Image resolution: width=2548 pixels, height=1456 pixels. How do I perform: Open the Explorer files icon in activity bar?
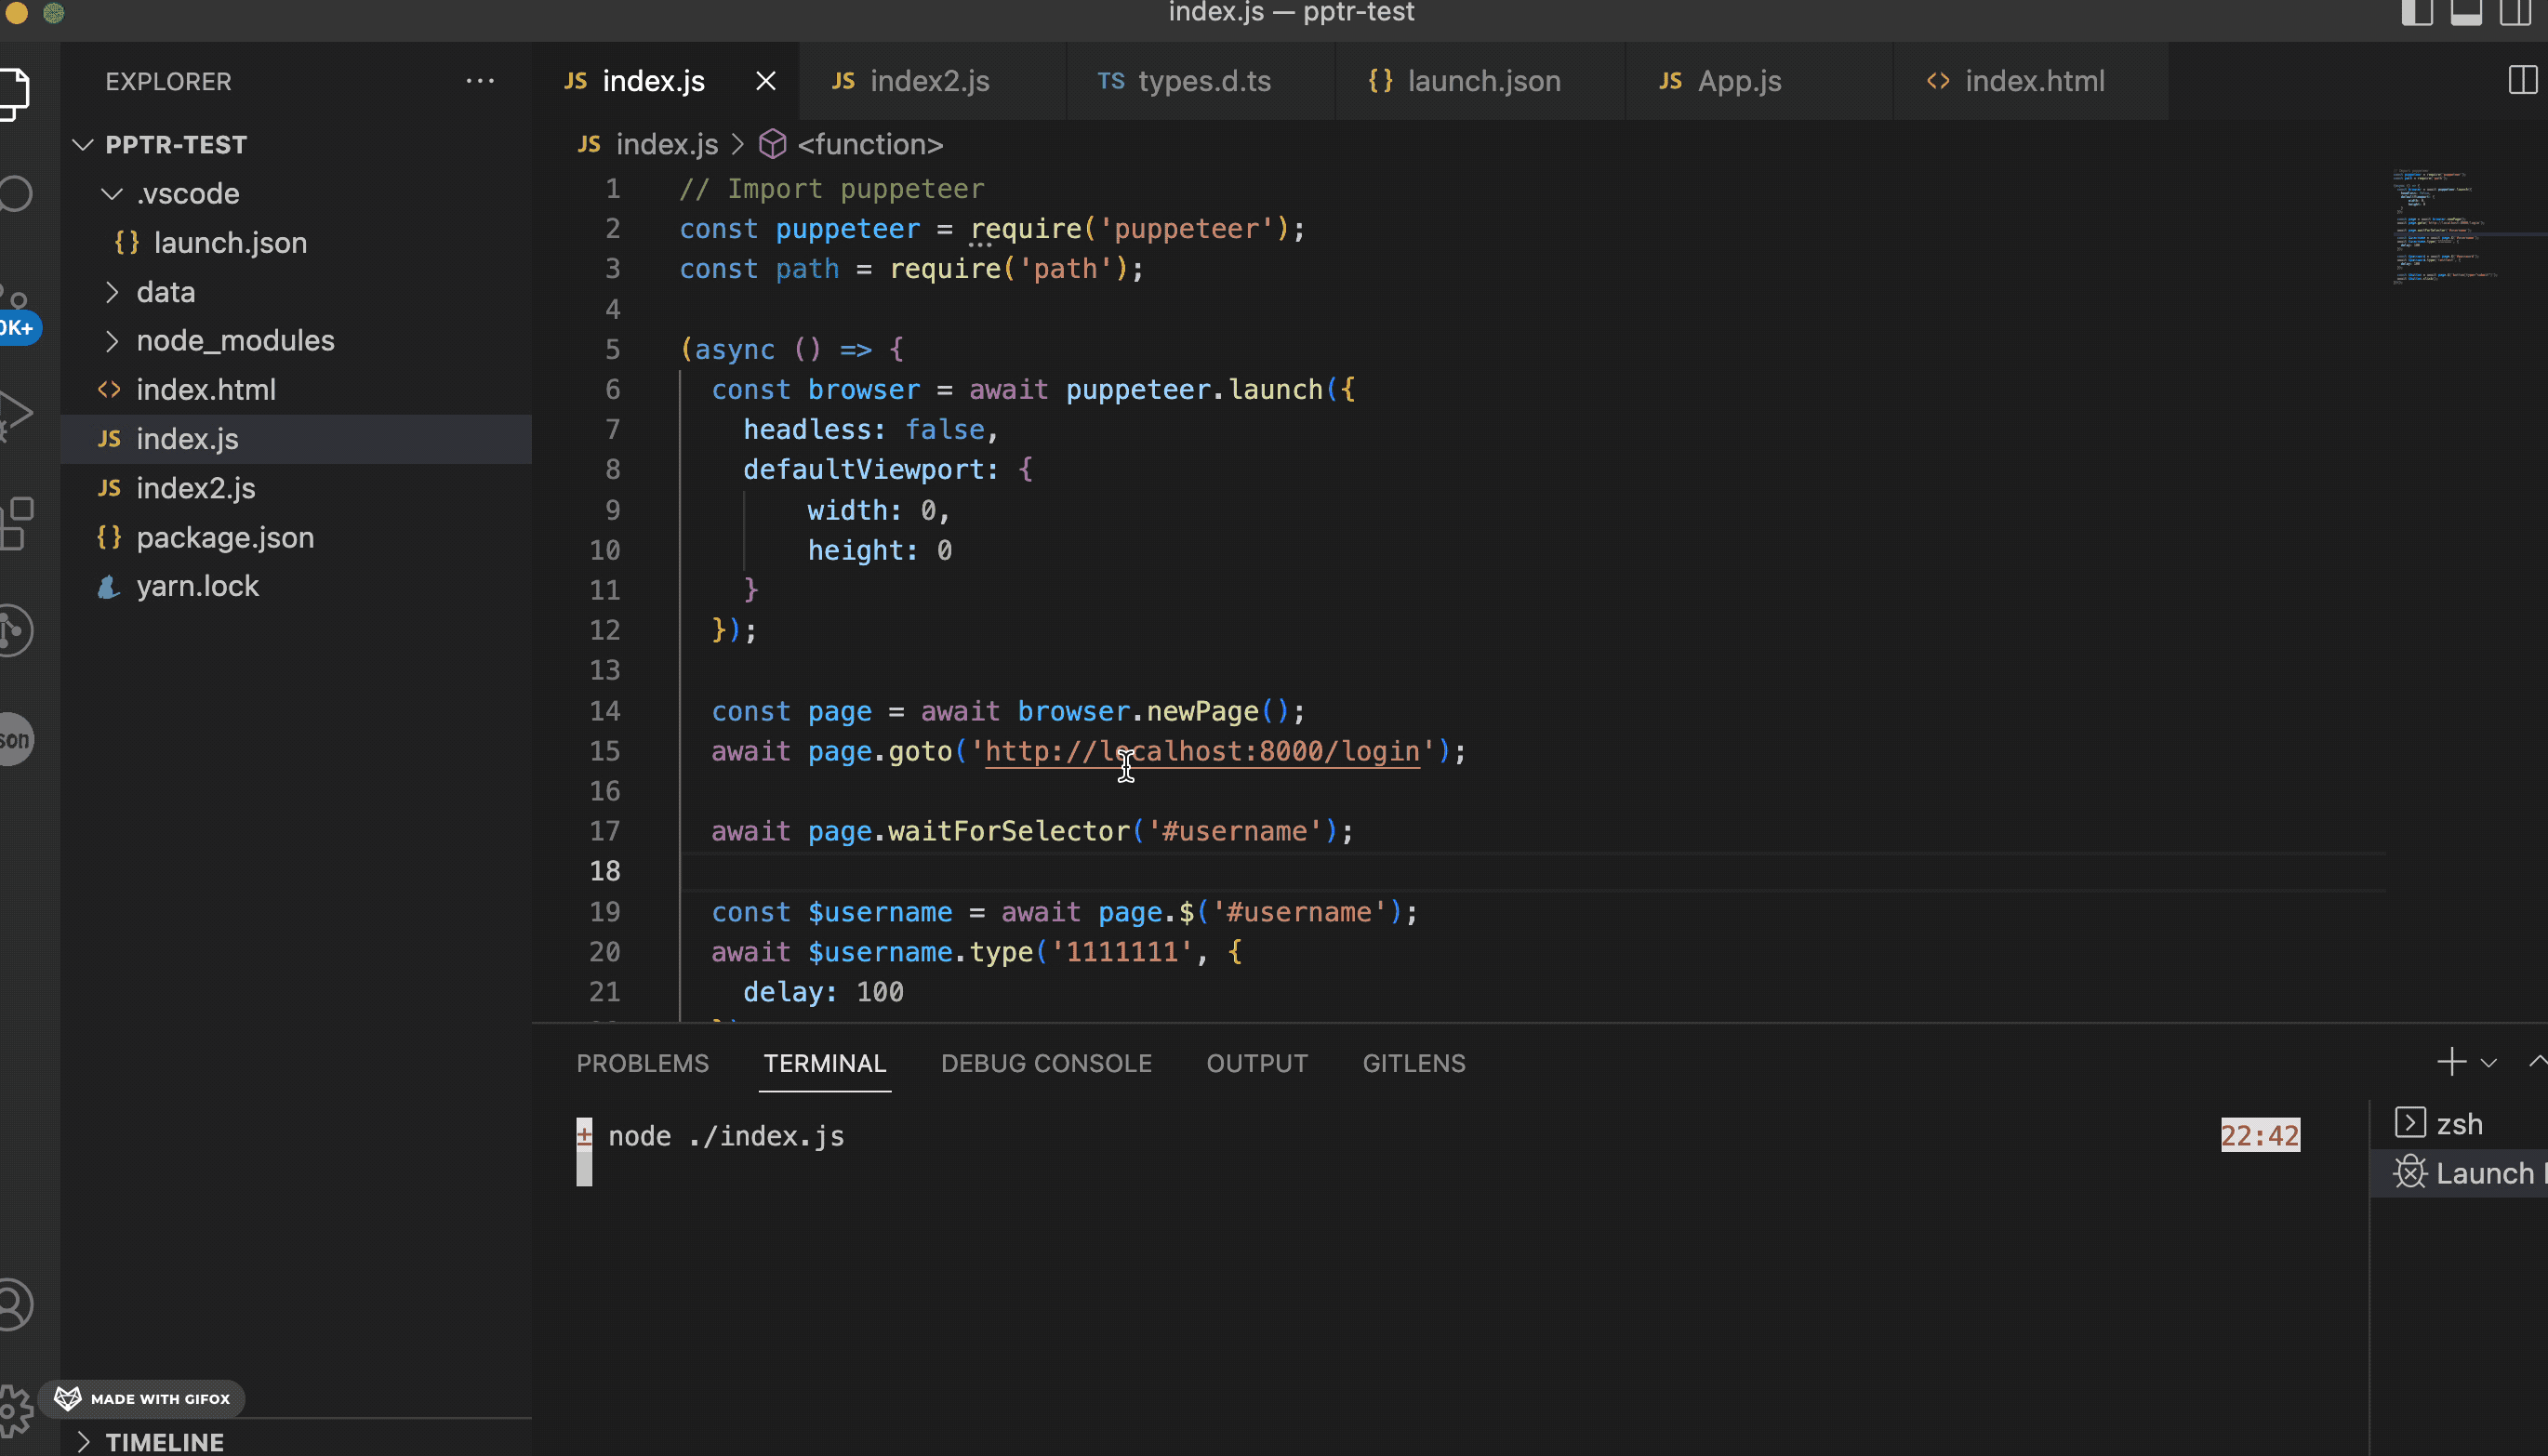pos(14,93)
